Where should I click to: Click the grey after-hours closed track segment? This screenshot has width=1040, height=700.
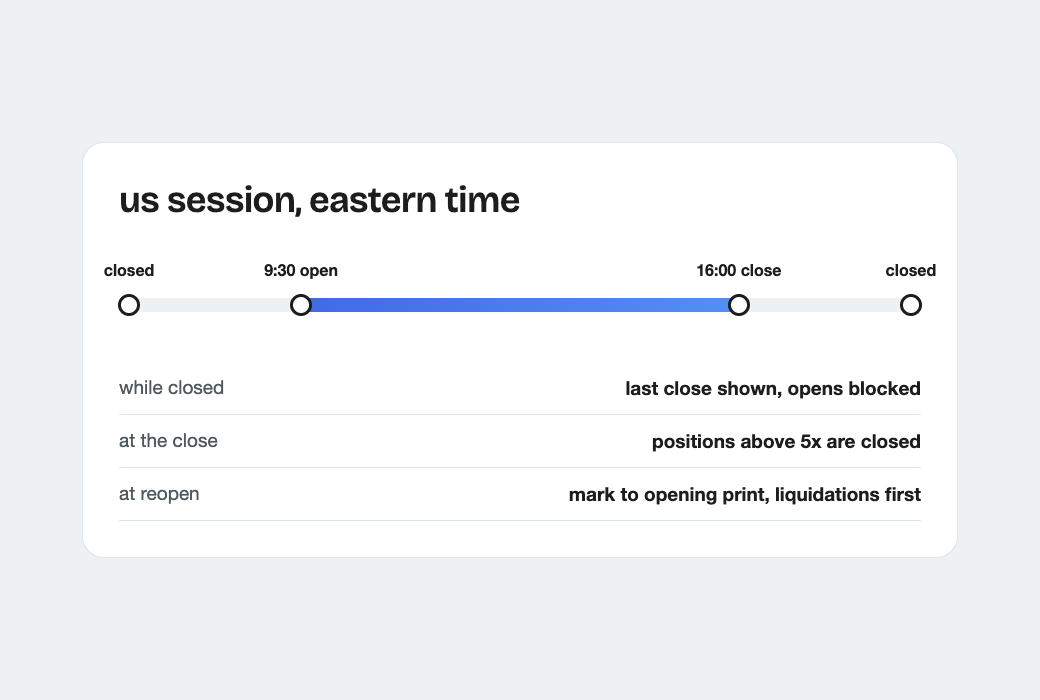point(824,305)
